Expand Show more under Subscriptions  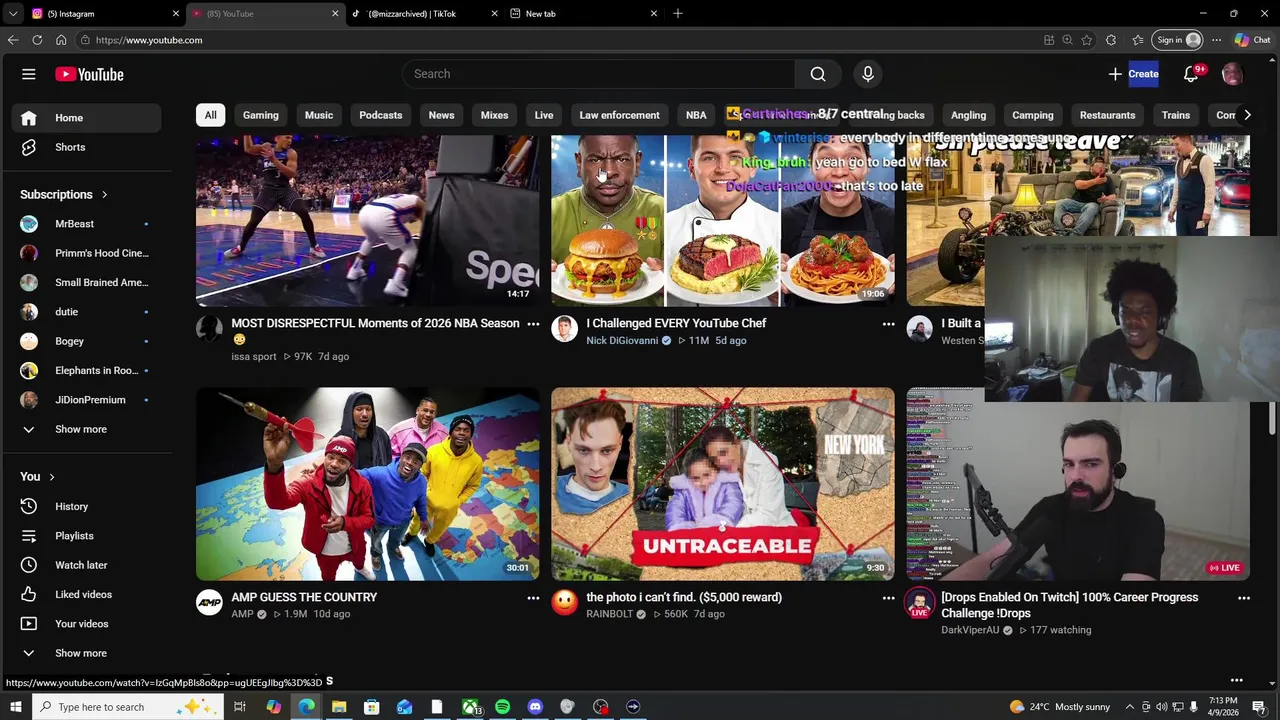[x=86, y=429]
